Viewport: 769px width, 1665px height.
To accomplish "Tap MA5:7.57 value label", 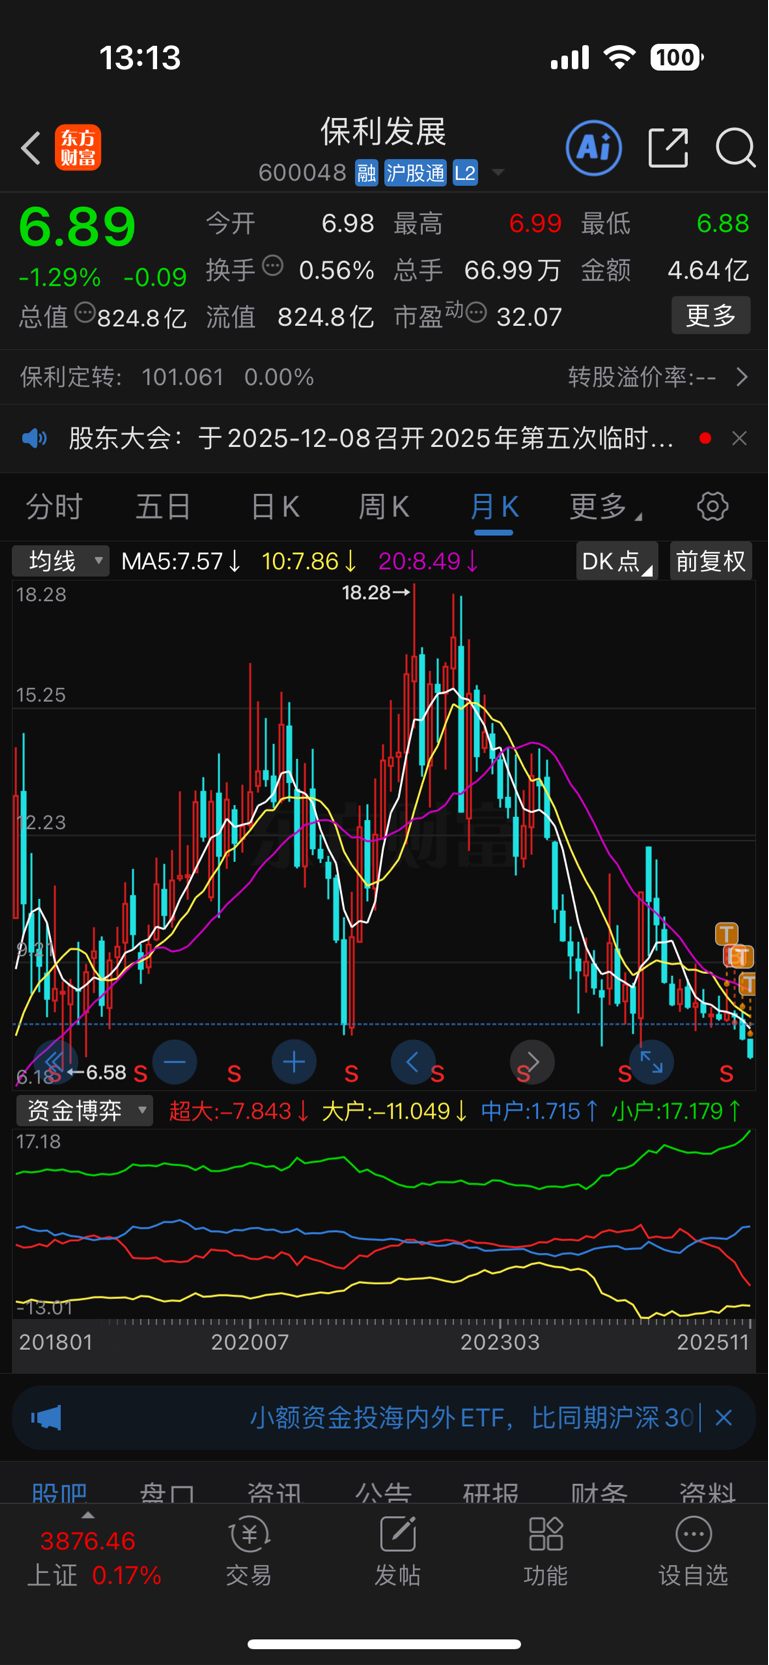I will point(181,561).
